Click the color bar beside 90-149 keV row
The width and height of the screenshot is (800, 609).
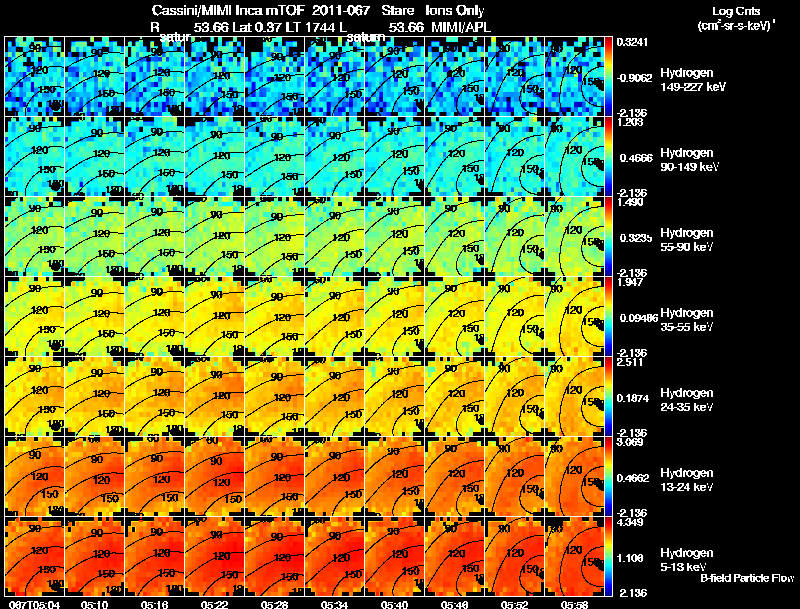tap(608, 156)
